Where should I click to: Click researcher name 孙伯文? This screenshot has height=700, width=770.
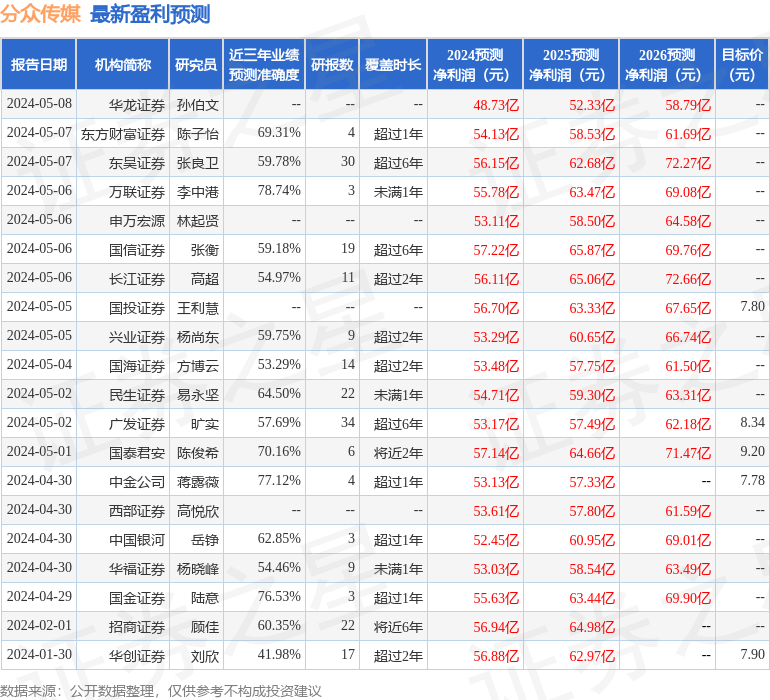click(197, 105)
